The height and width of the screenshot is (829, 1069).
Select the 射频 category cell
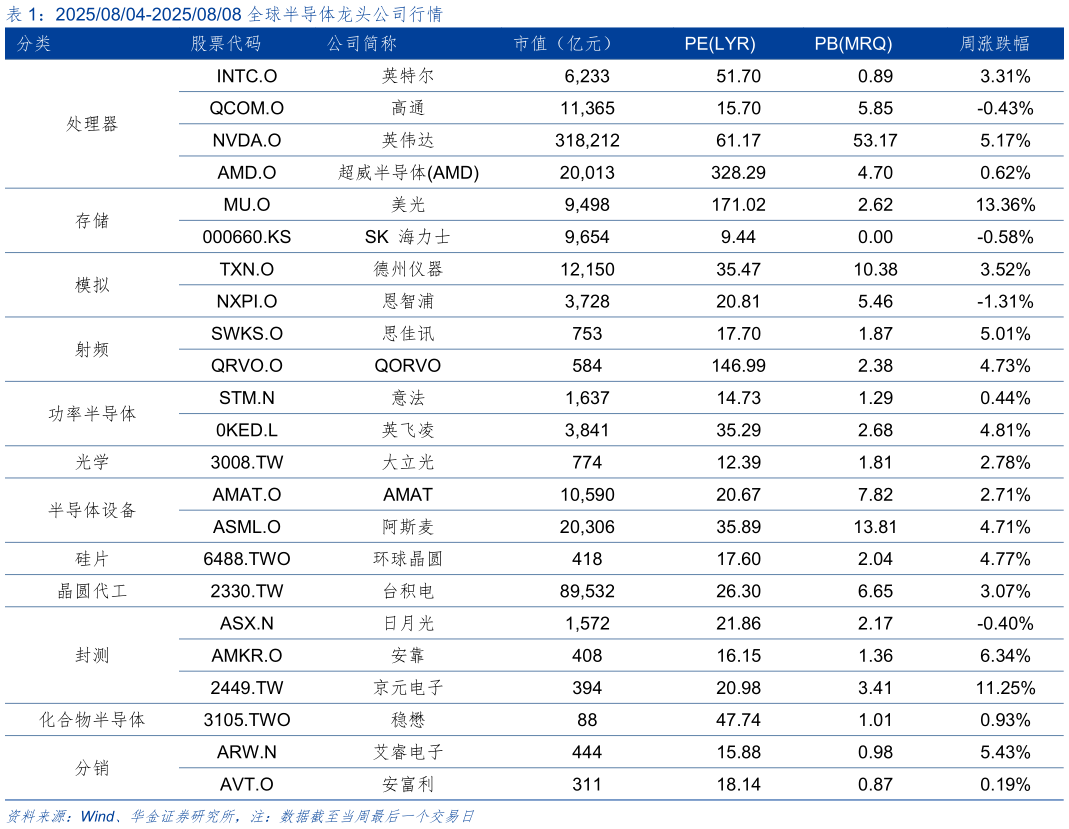click(x=92, y=350)
